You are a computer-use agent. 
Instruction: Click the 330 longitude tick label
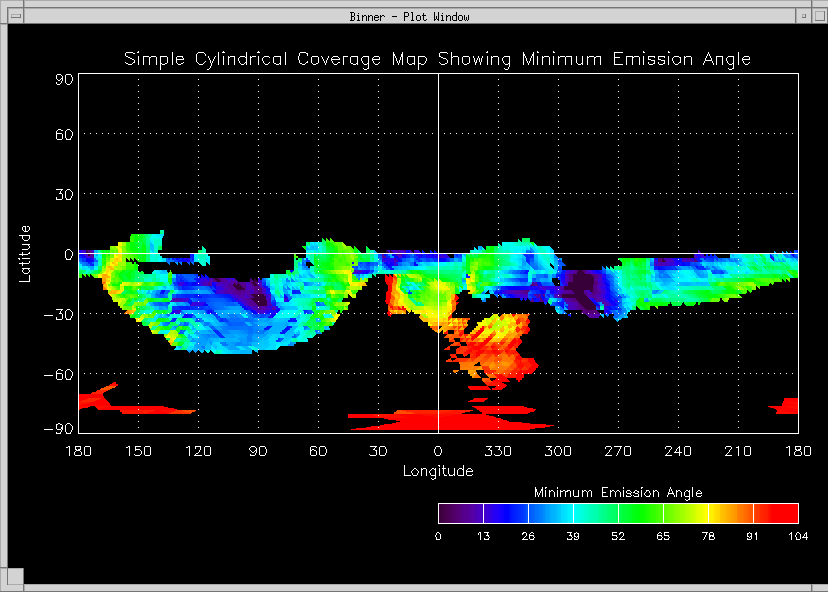tap(498, 452)
